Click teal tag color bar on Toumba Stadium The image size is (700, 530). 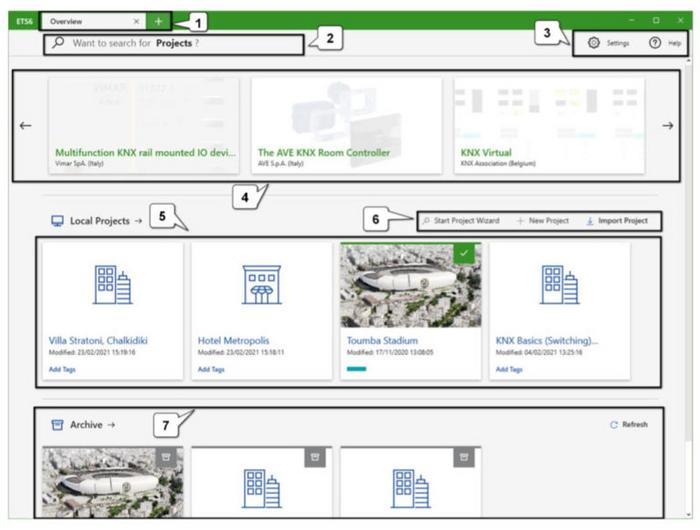[356, 369]
